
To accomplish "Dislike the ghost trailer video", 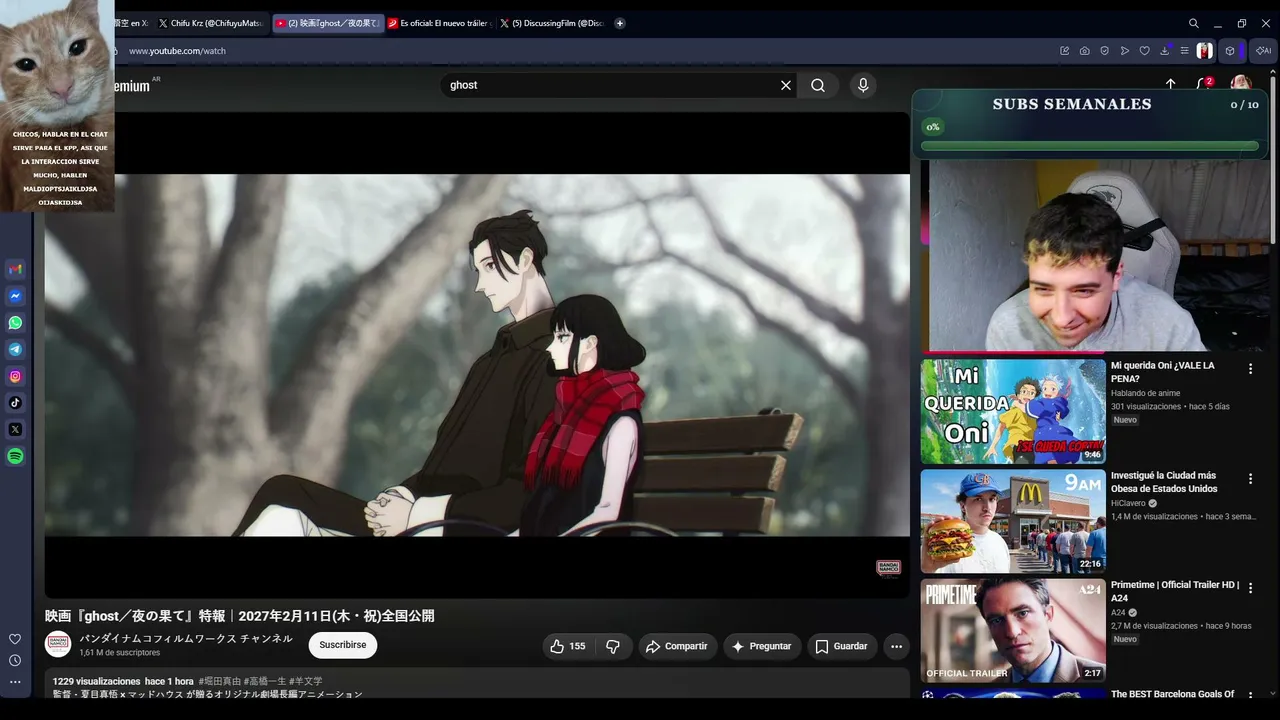I will coord(613,646).
